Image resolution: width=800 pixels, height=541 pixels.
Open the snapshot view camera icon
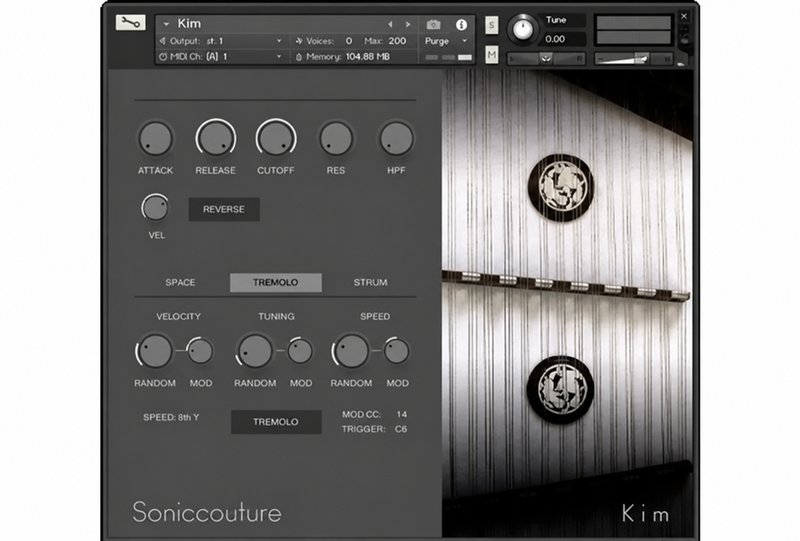tap(433, 24)
